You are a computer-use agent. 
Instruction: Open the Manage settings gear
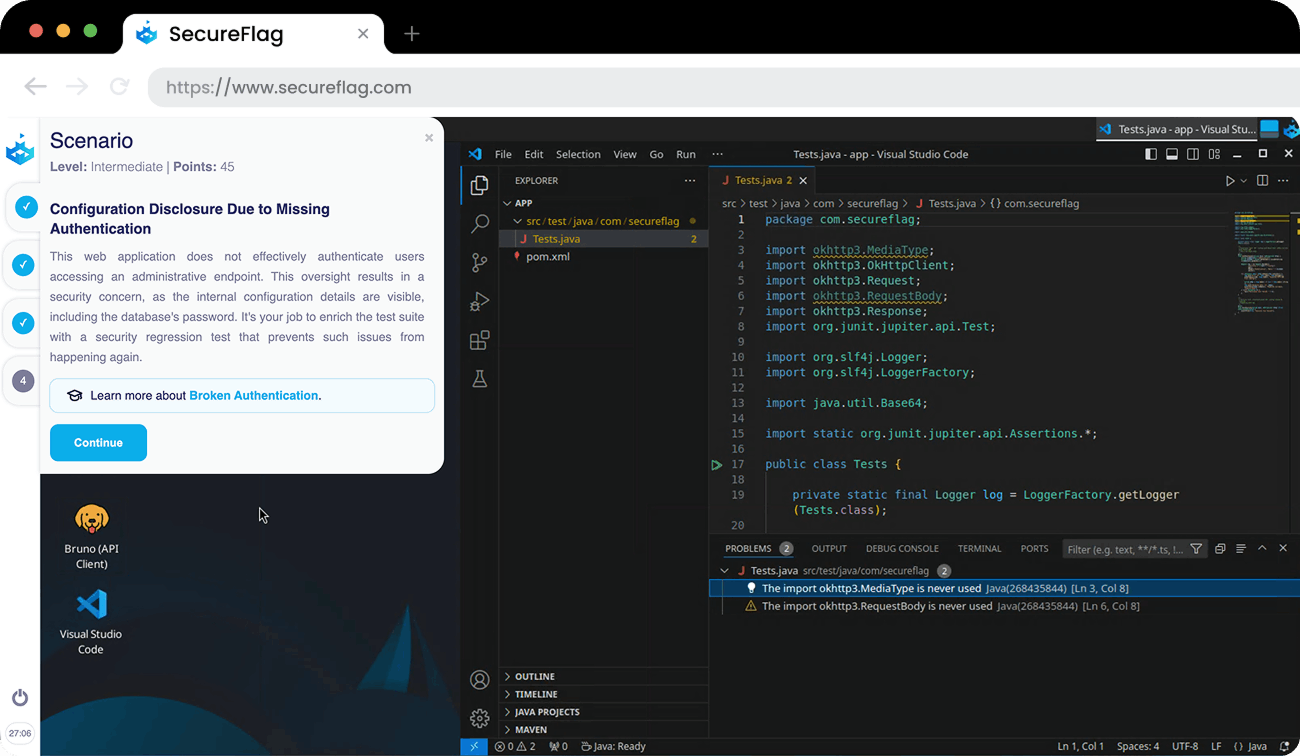tap(479, 718)
